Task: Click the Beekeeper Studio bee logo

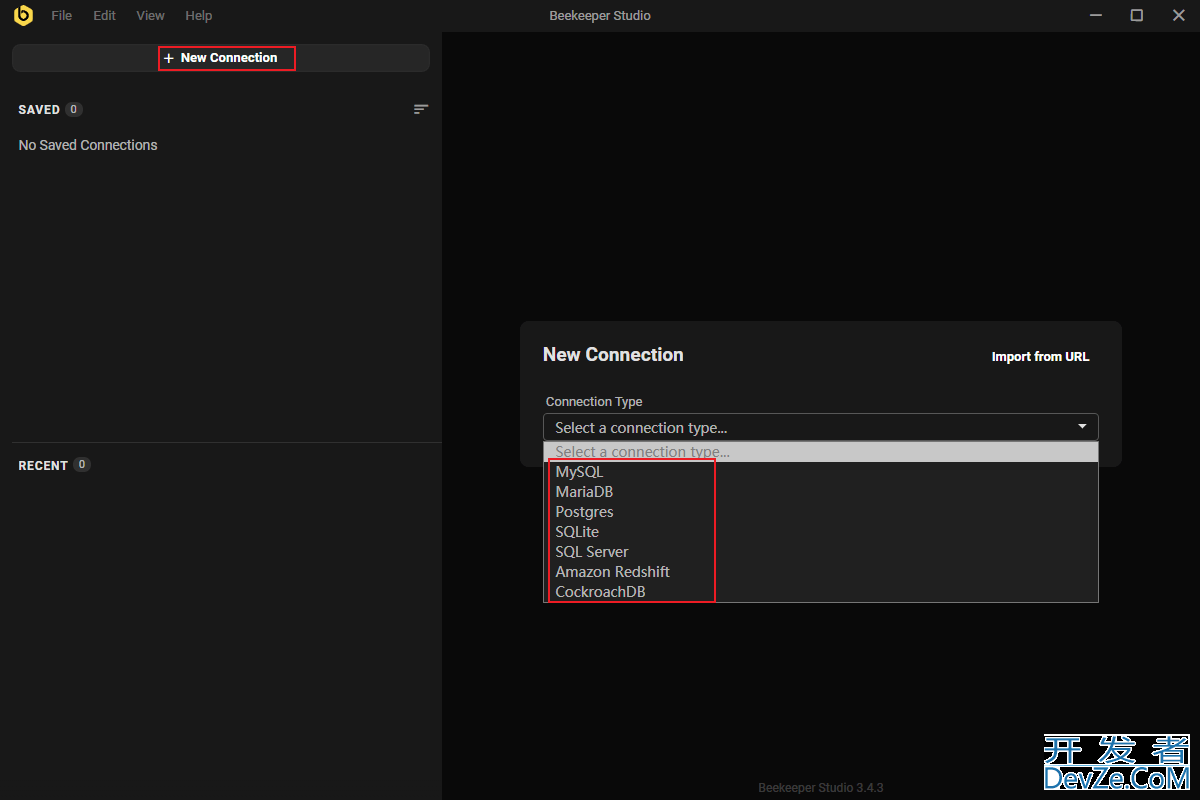Action: click(x=23, y=15)
